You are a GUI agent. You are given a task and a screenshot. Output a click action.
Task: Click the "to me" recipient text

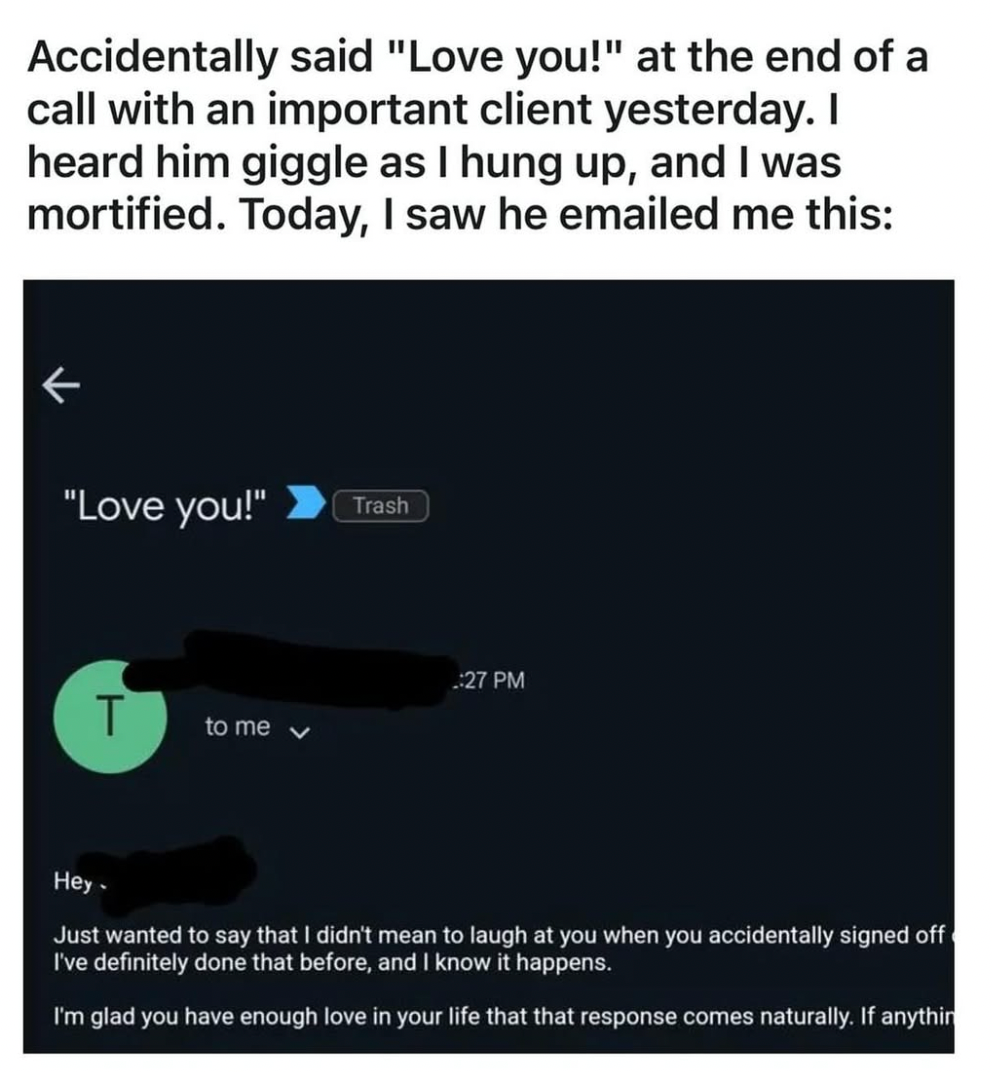pos(238,727)
